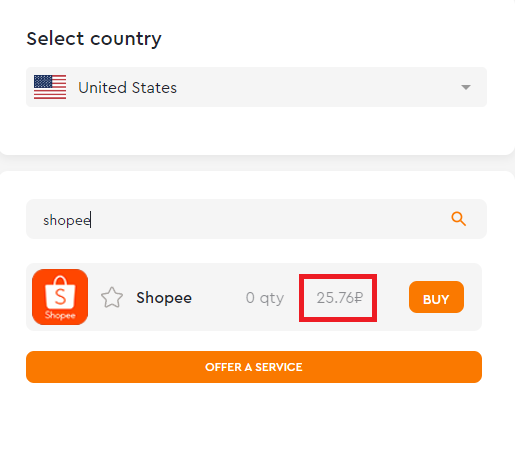Click the OFFER A SERVICE button
The width and height of the screenshot is (515, 454).
(254, 367)
